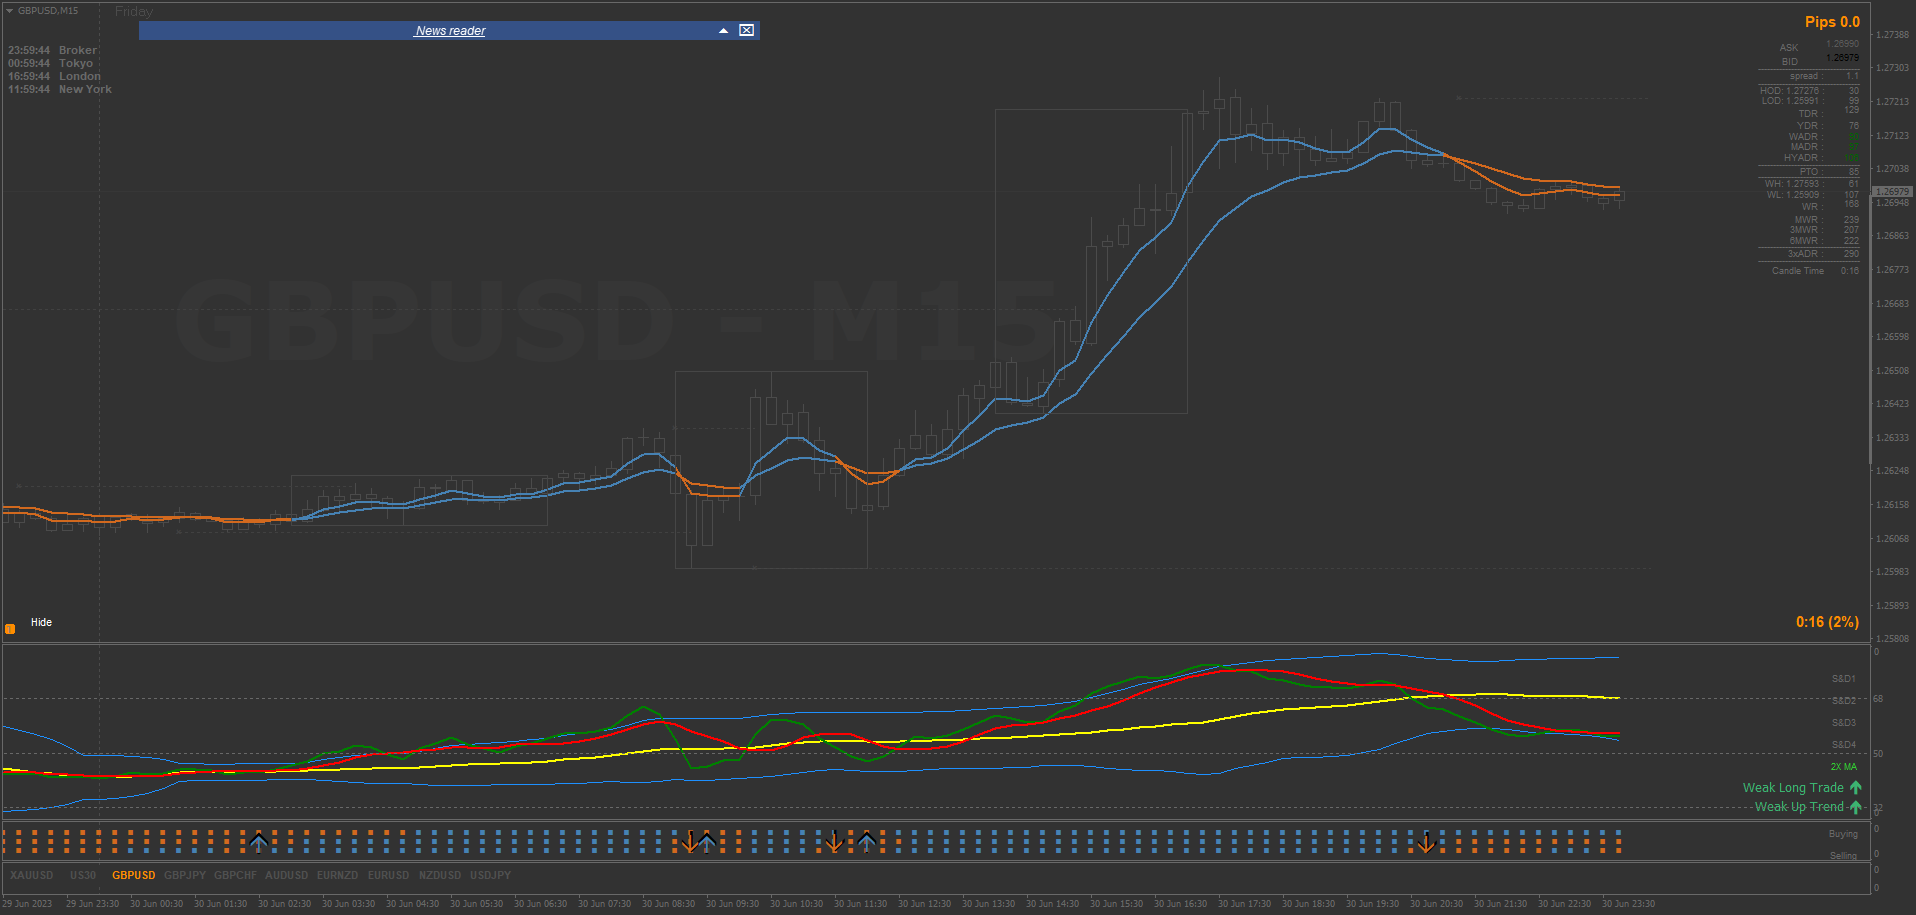Switch chart to NZDUSD symbol
Image resolution: width=1916 pixels, height=915 pixels.
point(440,875)
